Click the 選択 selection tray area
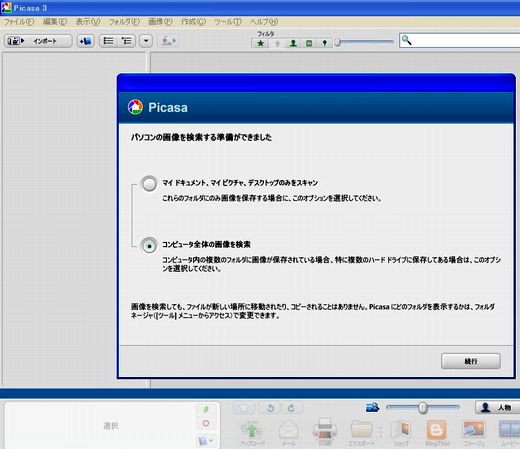520x449 pixels. (x=111, y=426)
